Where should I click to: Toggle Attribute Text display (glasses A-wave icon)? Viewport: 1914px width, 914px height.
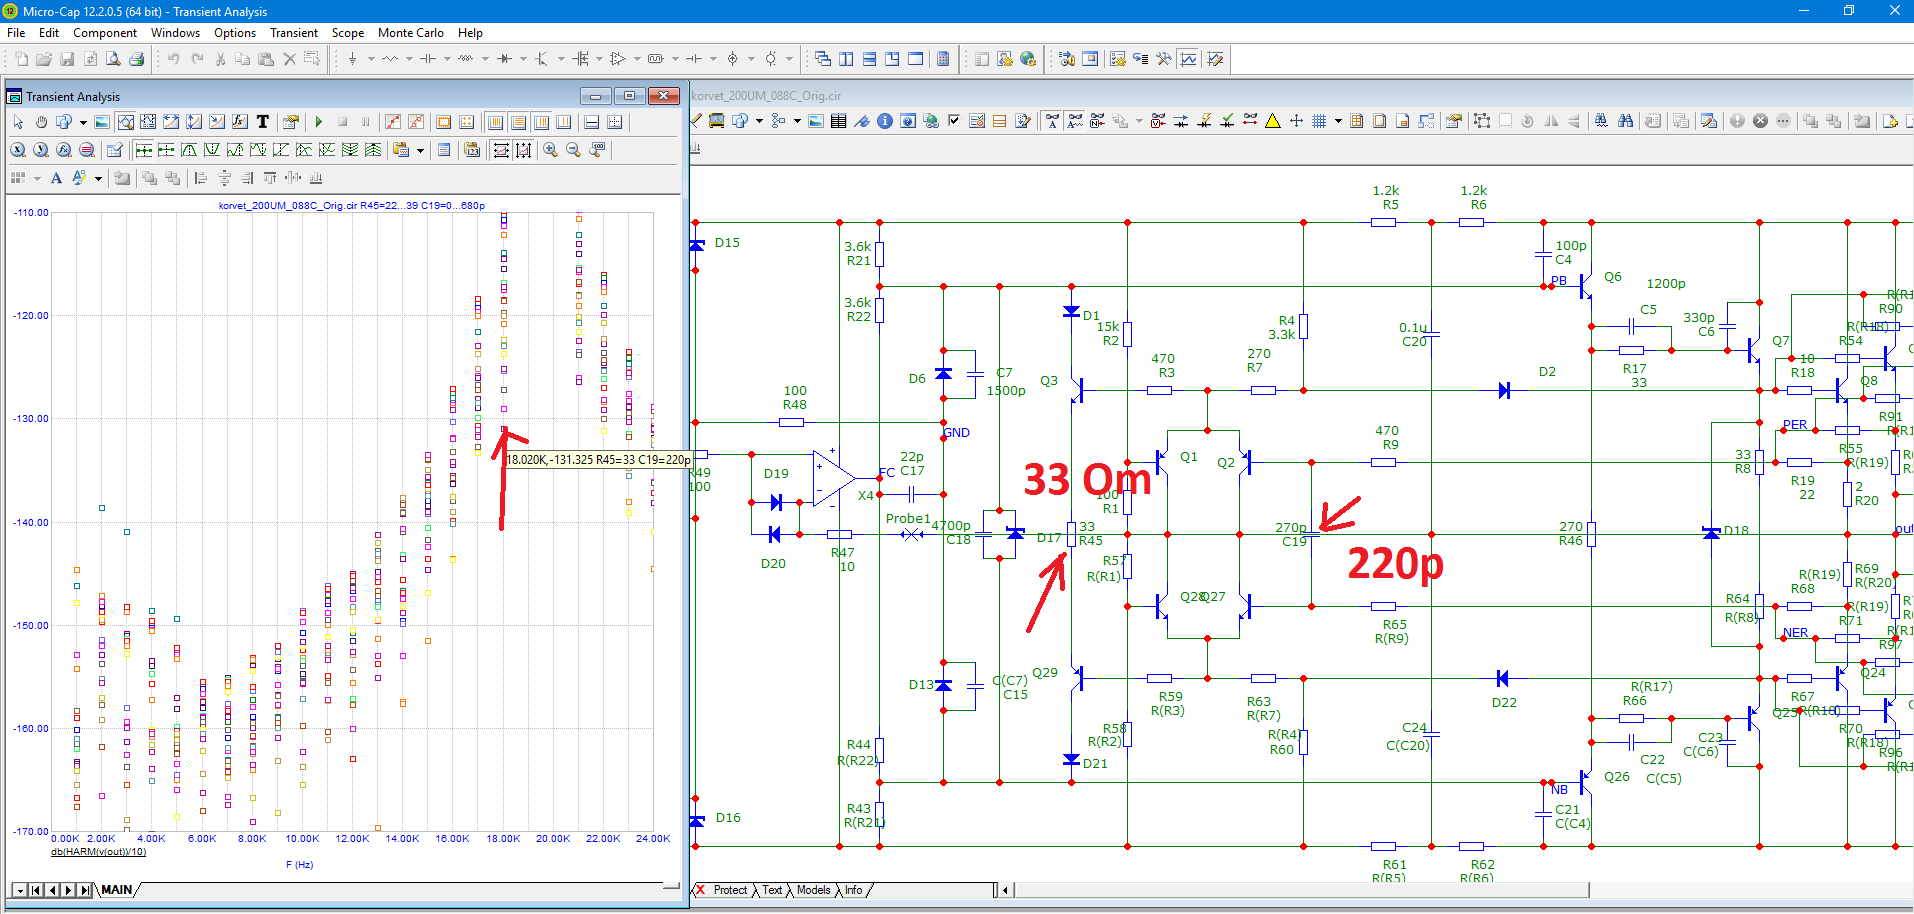[x=1075, y=121]
